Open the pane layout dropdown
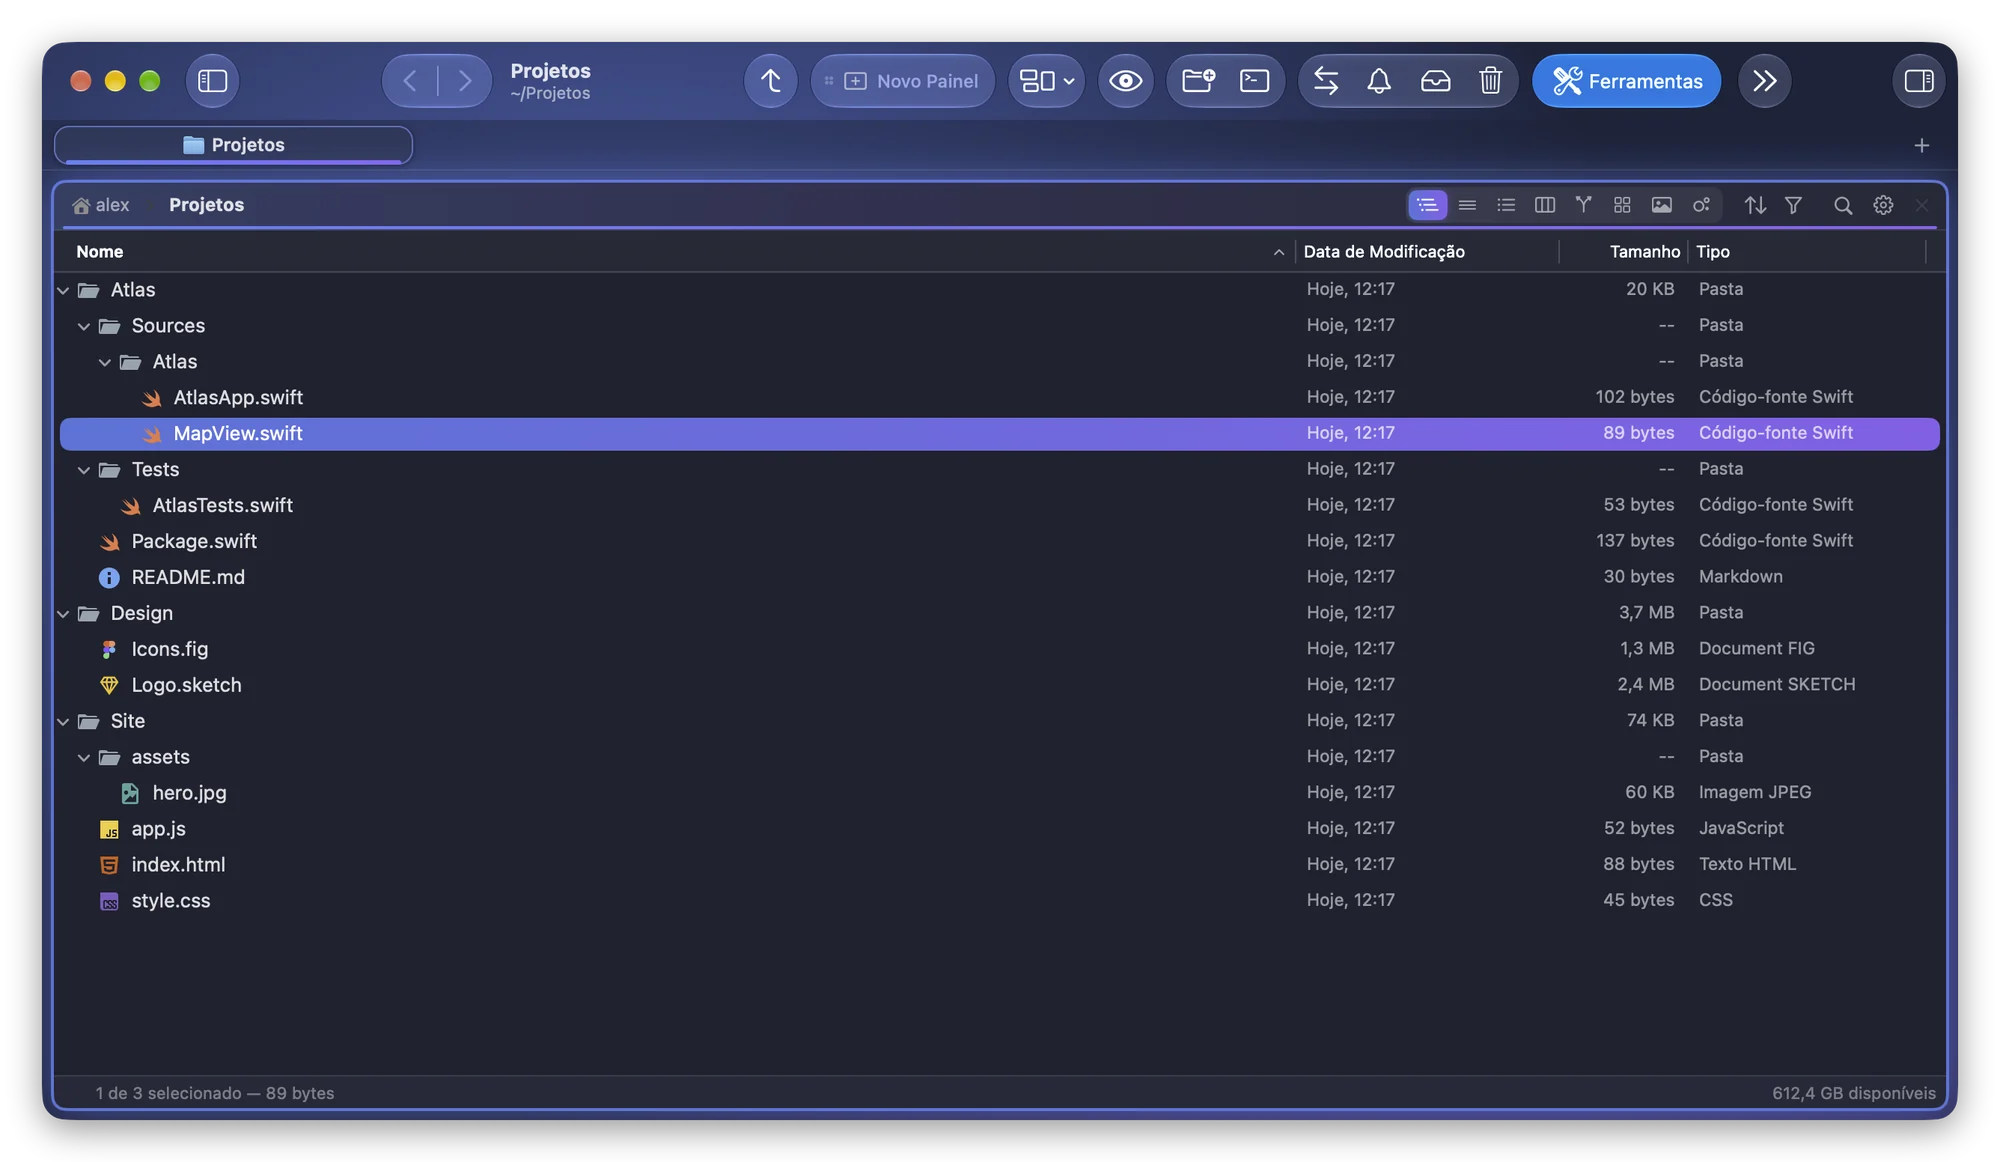 (x=1046, y=81)
